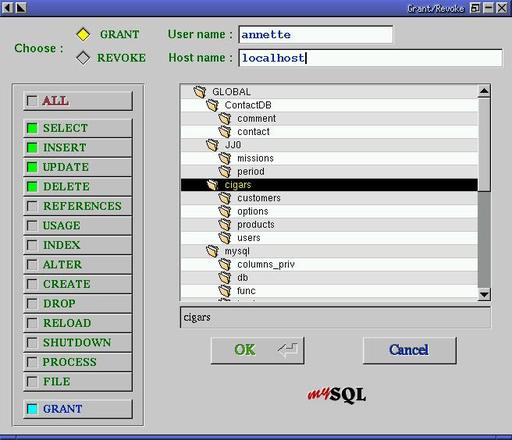Click the ContactDB database folder icon

pos(212,105)
